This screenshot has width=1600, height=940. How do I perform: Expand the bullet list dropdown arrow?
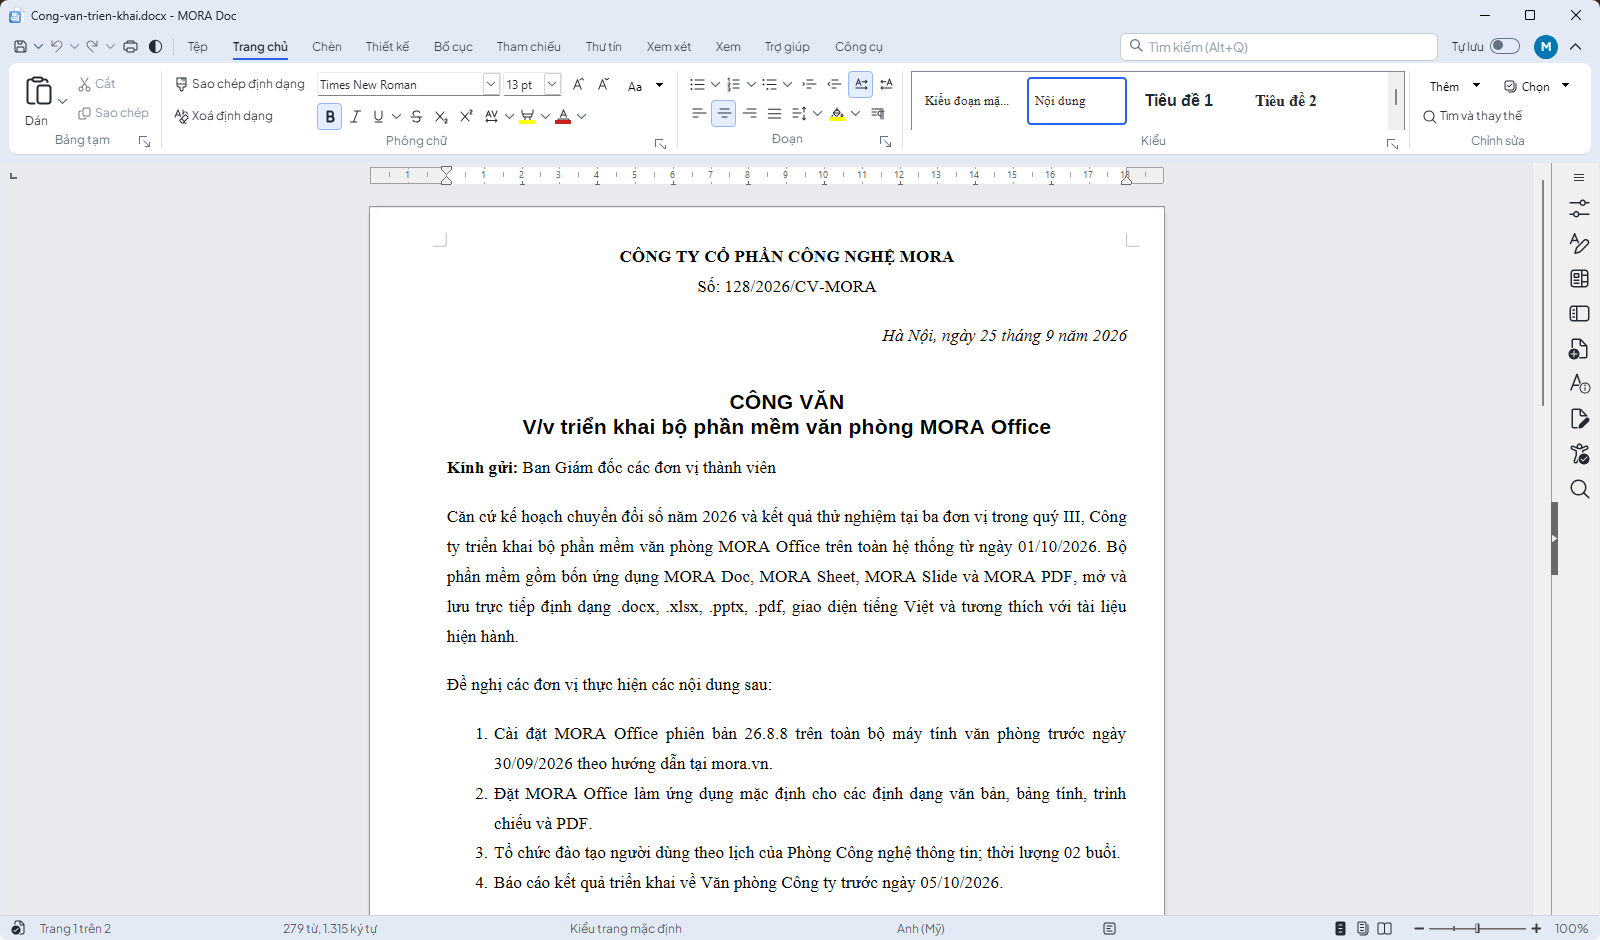(x=715, y=85)
